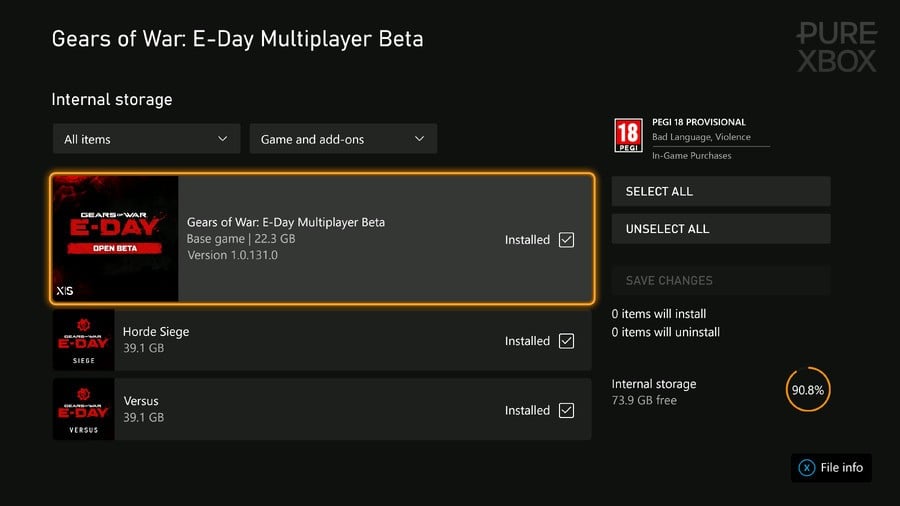
Task: Uncheck the base game Installed checkbox
Action: 567,240
